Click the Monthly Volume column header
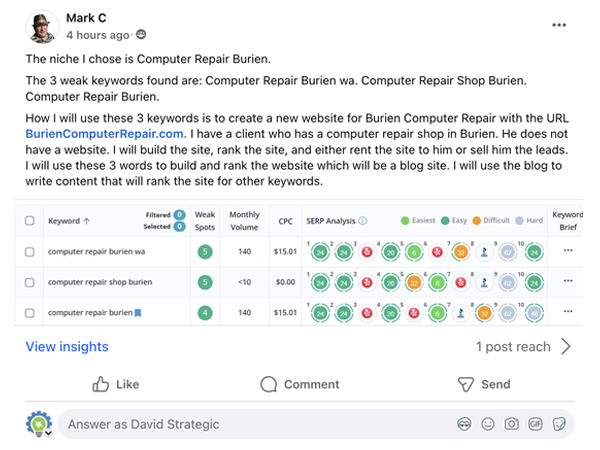Viewport: 600px width, 450px height. pyautogui.click(x=244, y=221)
